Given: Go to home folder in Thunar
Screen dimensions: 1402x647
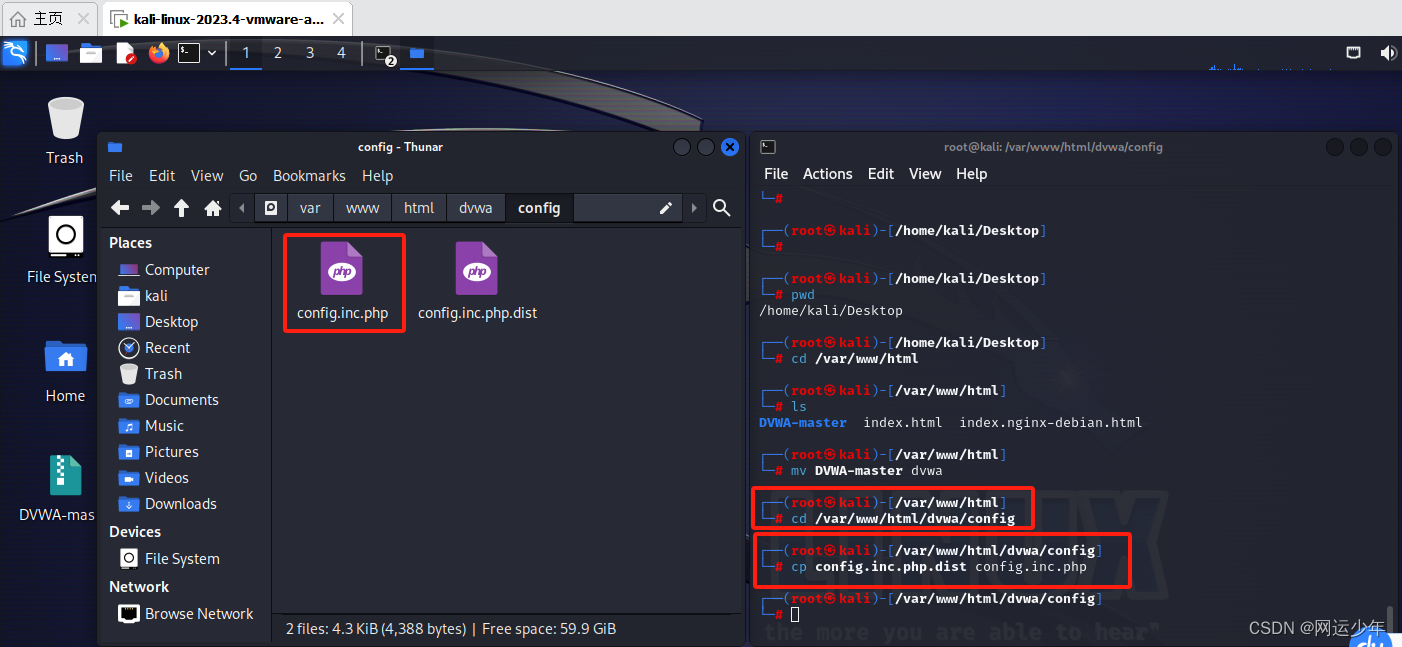Looking at the screenshot, I should pos(212,208).
